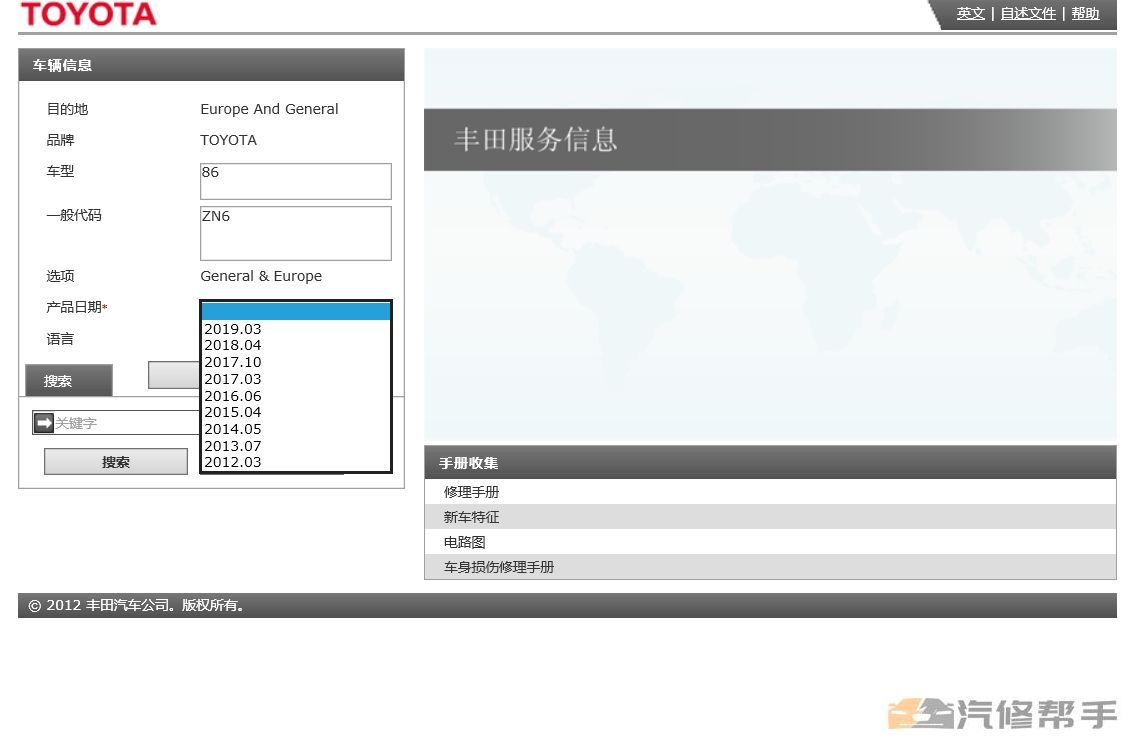Click the 车型 label

click(x=60, y=172)
